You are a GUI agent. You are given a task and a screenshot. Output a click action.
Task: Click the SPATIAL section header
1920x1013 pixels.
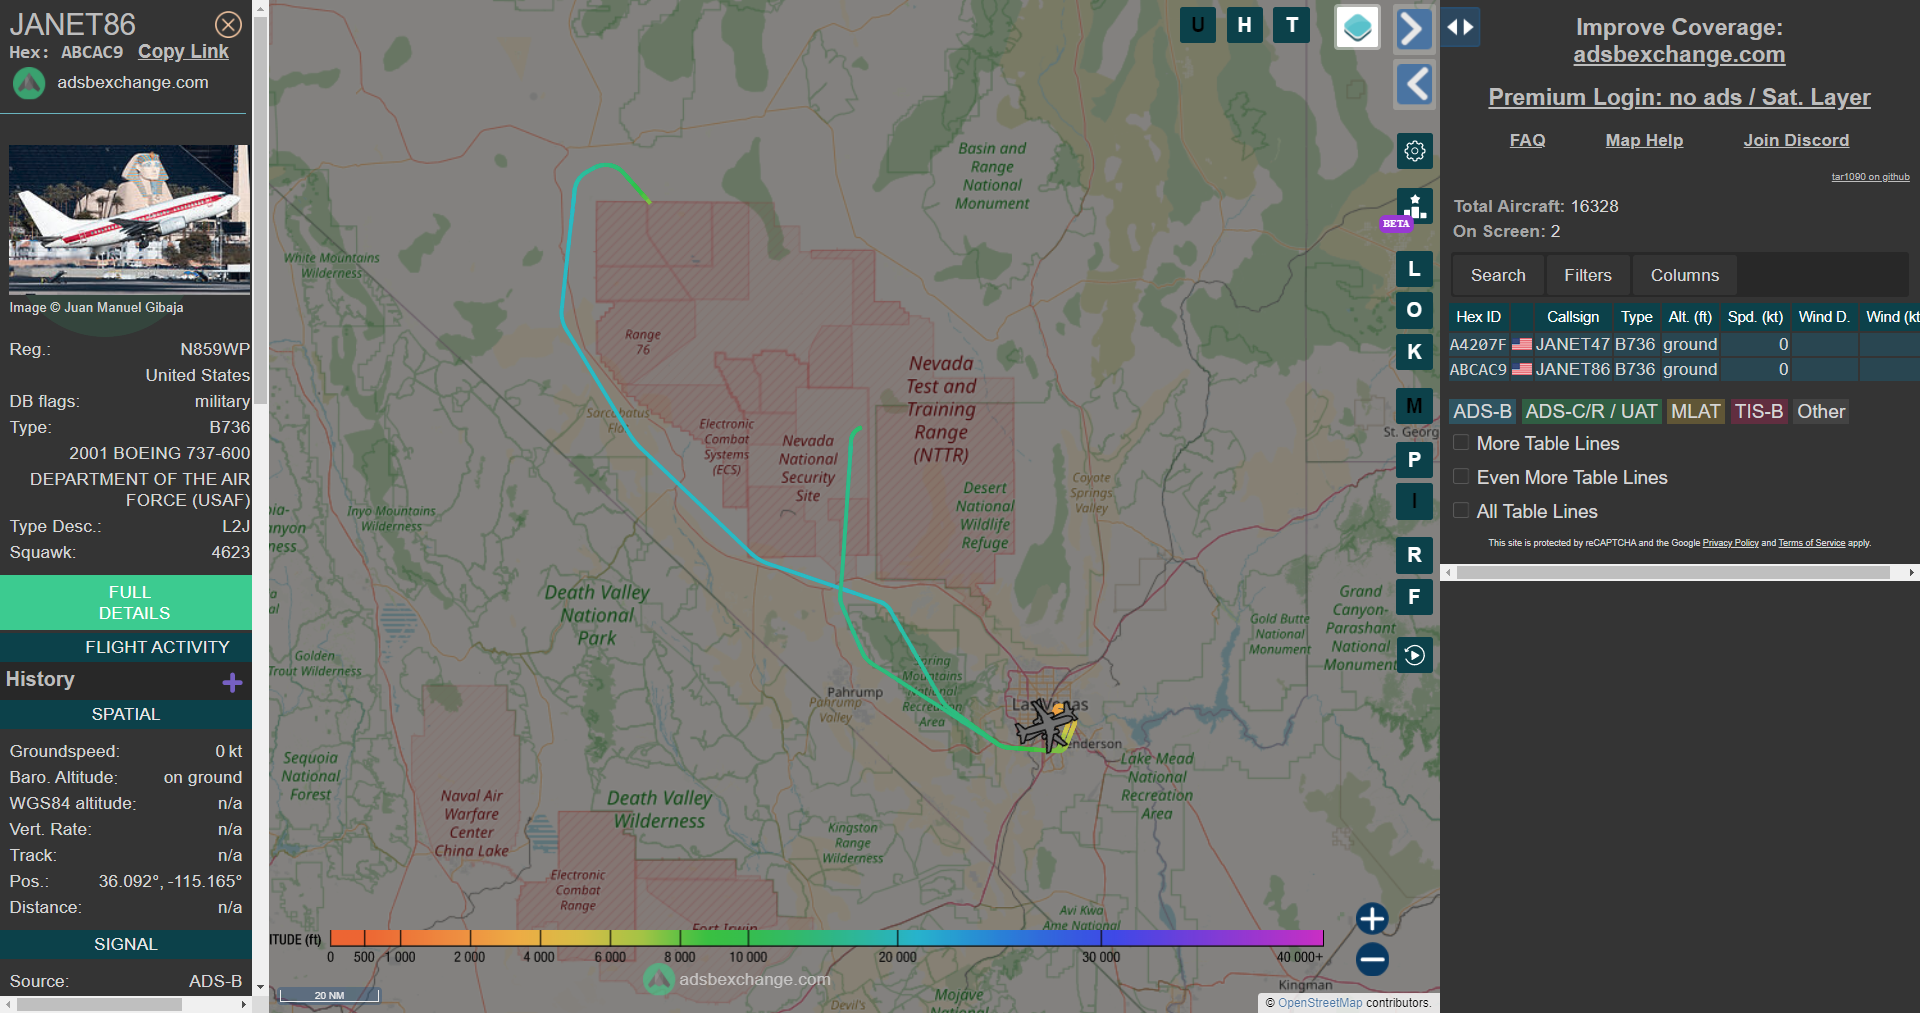click(x=126, y=714)
